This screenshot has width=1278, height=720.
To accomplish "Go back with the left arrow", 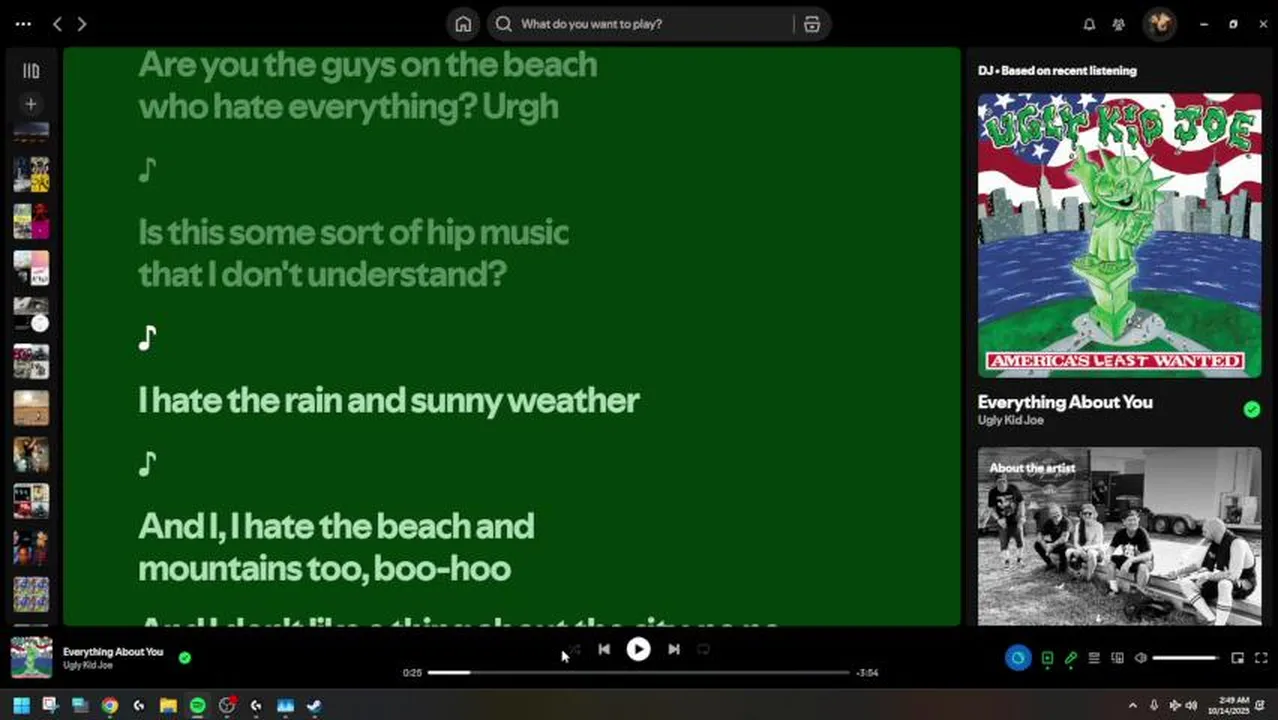I will coord(58,24).
